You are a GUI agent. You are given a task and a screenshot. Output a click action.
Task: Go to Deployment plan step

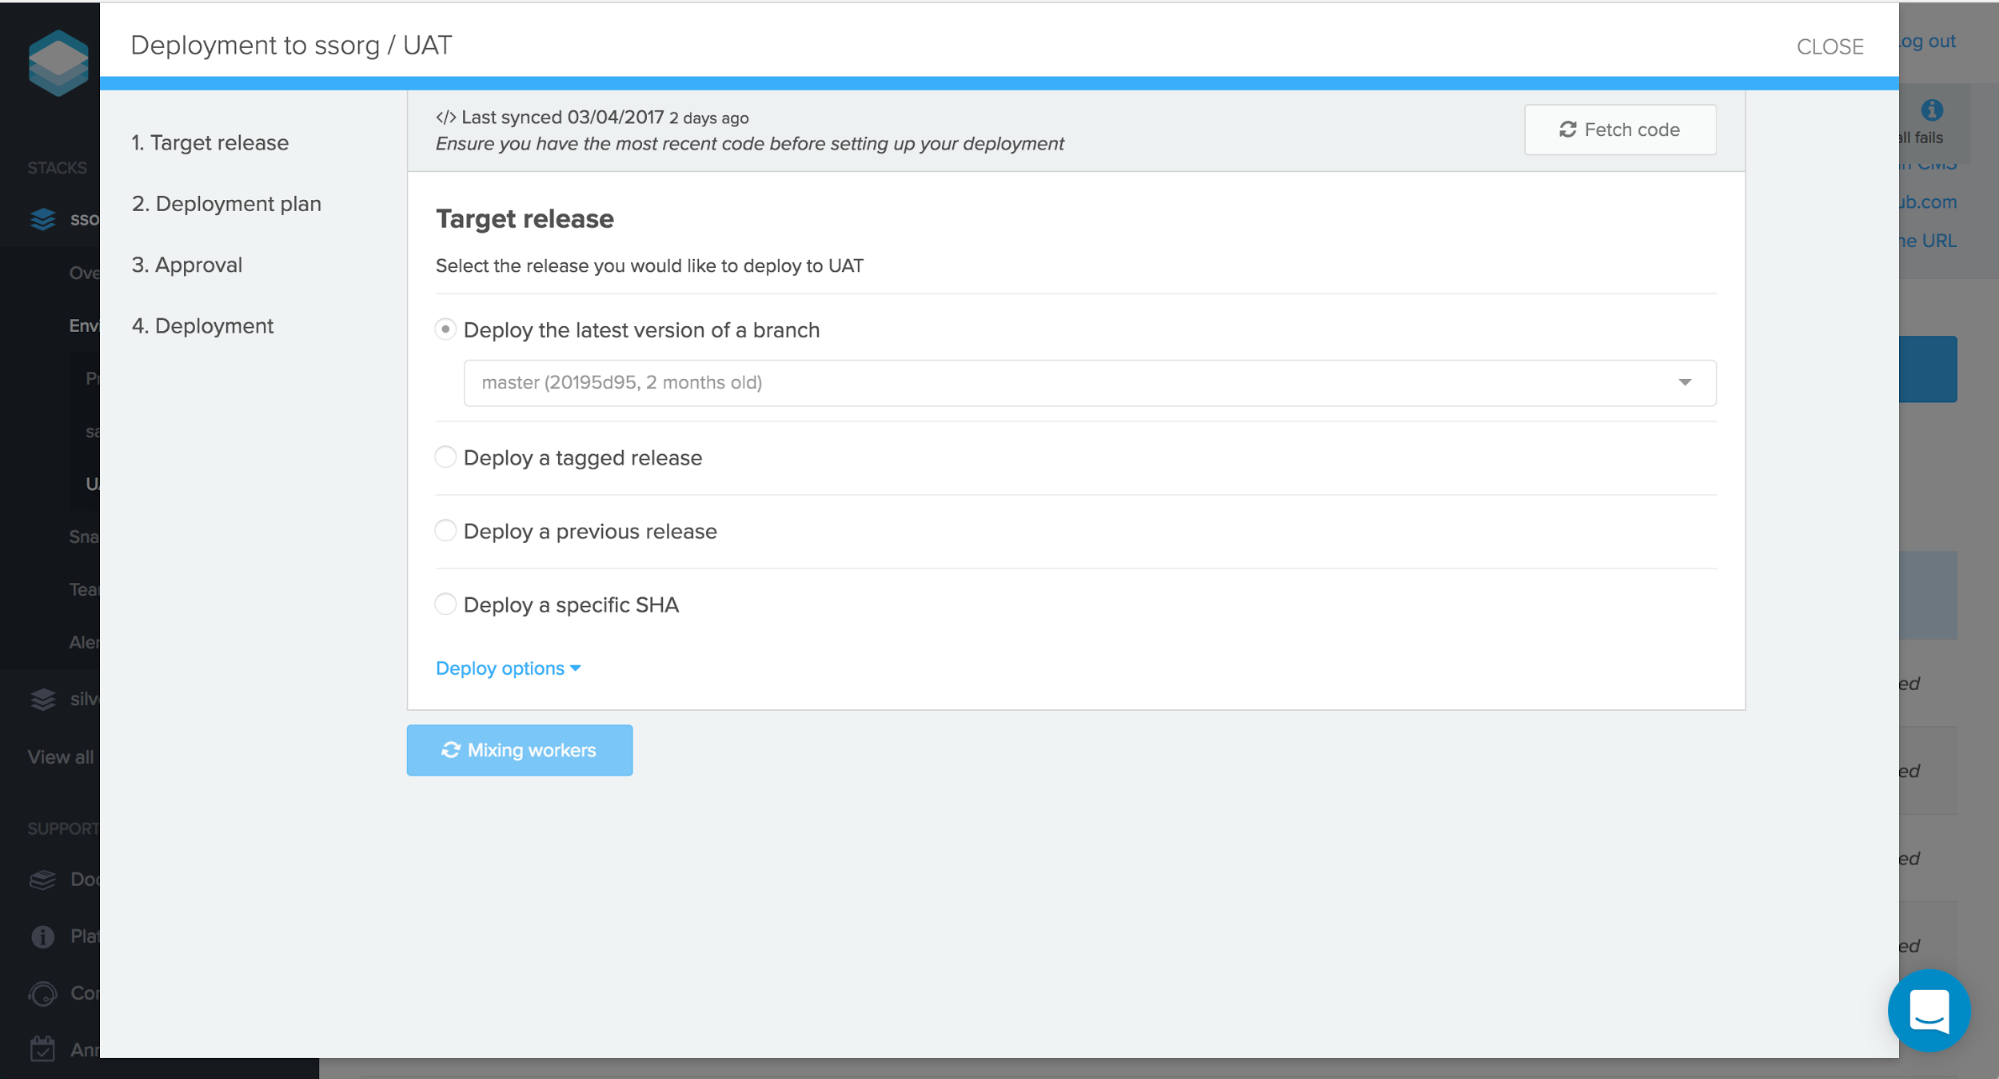tap(227, 204)
